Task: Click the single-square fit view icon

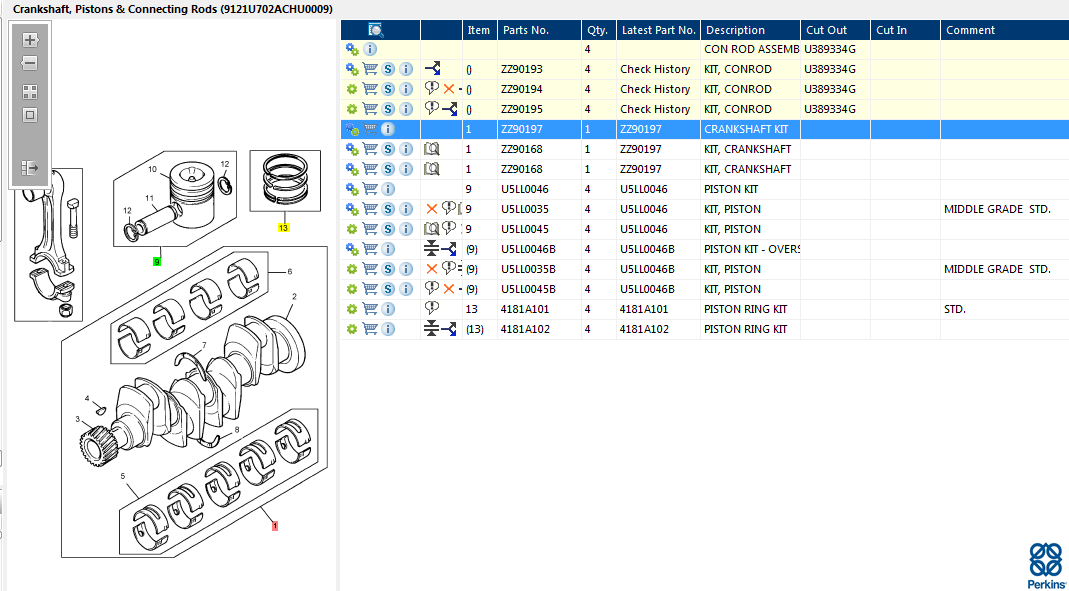Action: click(30, 115)
